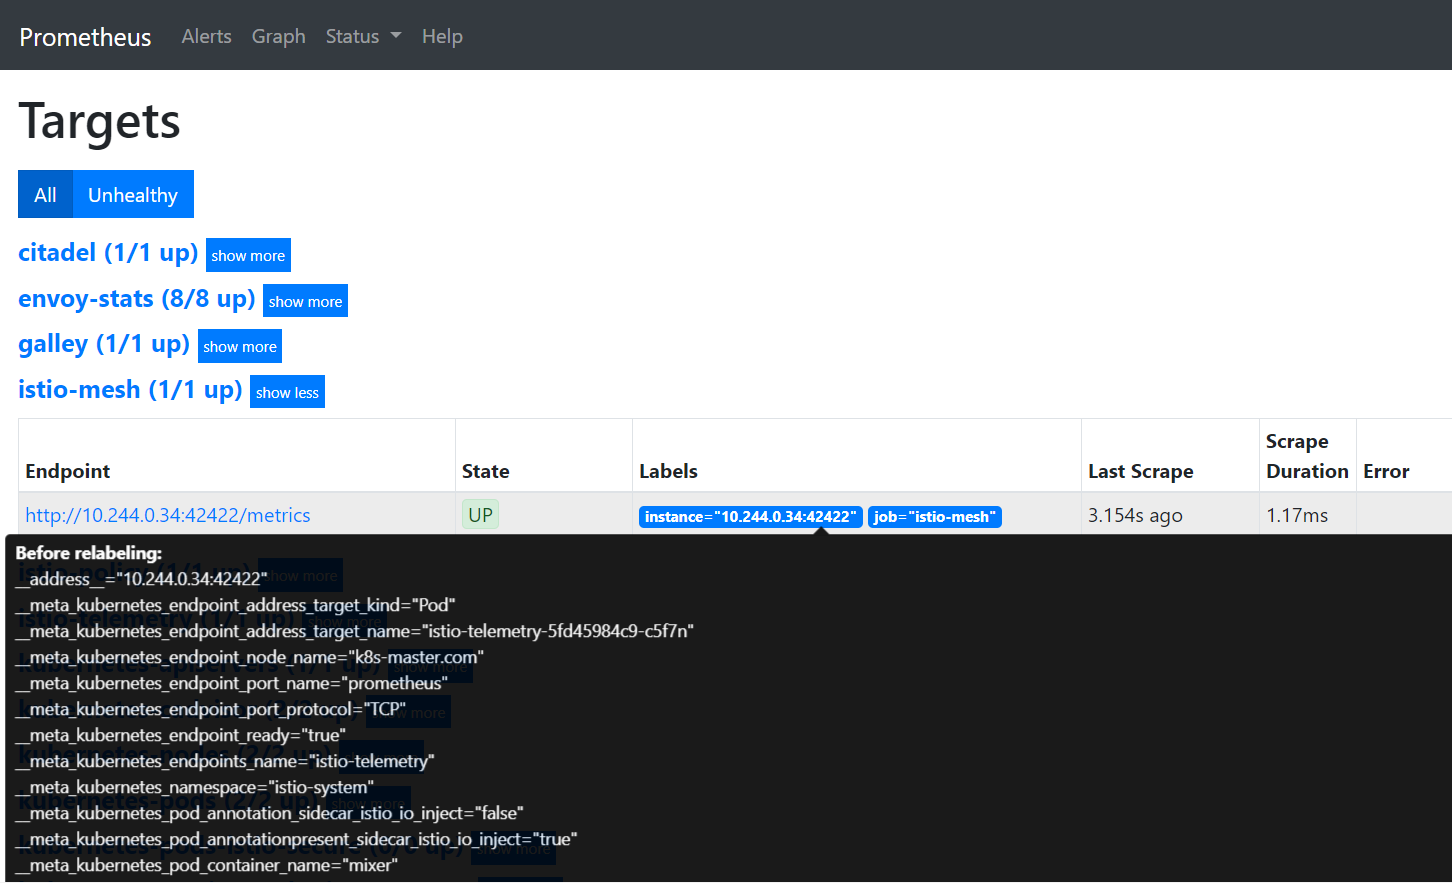Click the instance="10.244.0.34:42422" label badge
The image size is (1452, 883).
click(x=750, y=517)
